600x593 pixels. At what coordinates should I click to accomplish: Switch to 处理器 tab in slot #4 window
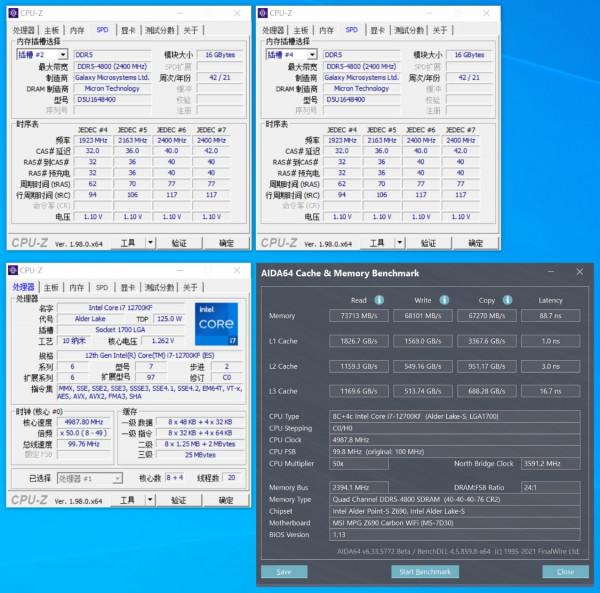pos(272,30)
